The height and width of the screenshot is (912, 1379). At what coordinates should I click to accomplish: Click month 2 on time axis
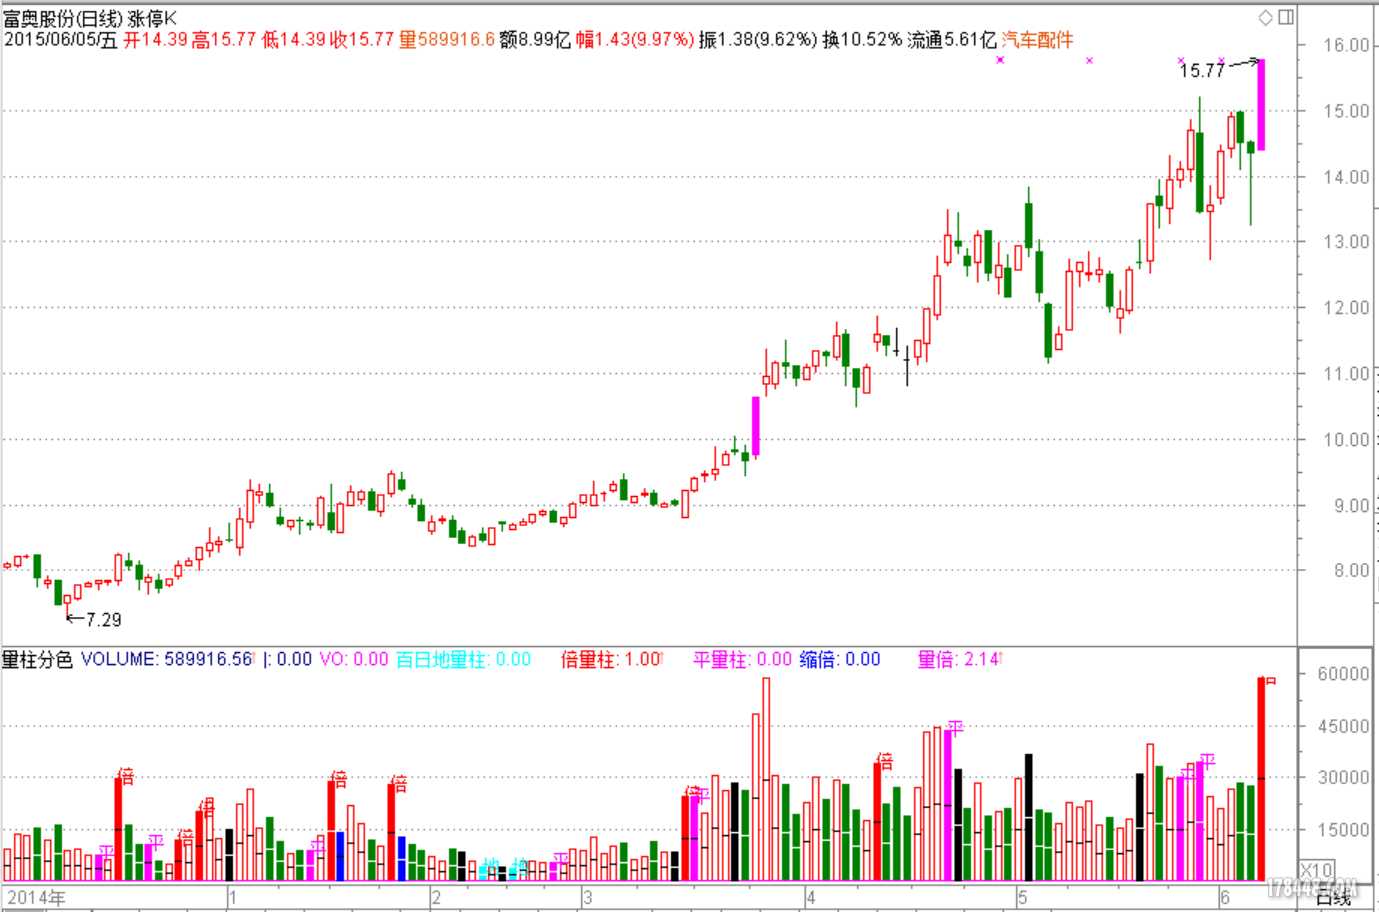[436, 897]
